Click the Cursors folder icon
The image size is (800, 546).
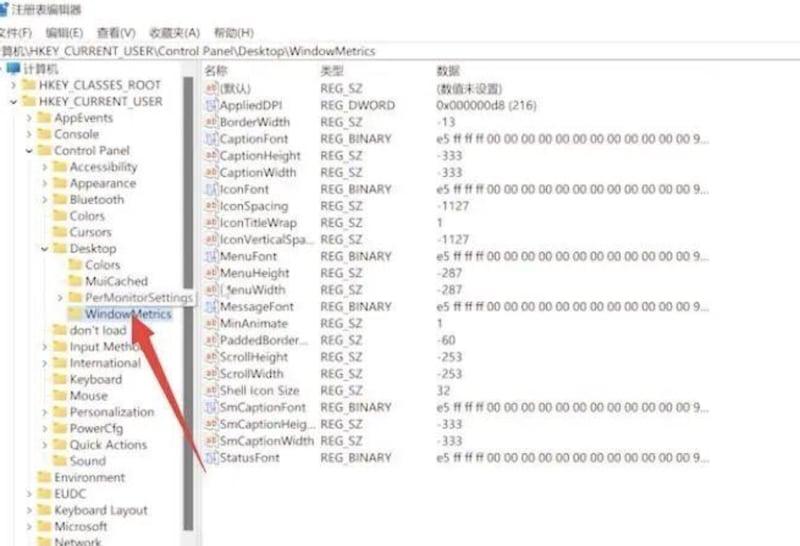click(60, 232)
